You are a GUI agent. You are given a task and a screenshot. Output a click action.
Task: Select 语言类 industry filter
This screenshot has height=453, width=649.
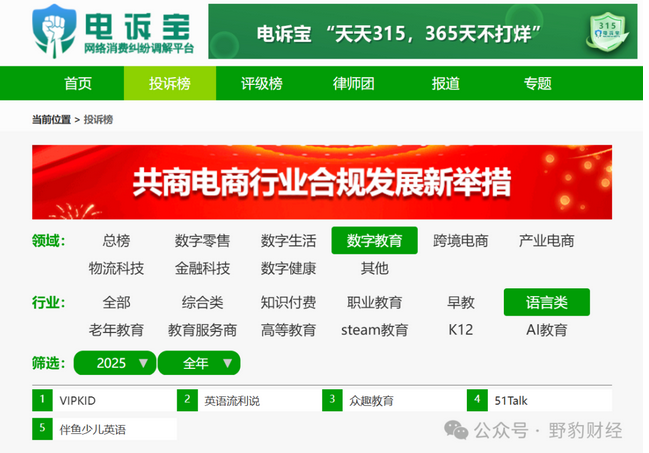tap(547, 302)
